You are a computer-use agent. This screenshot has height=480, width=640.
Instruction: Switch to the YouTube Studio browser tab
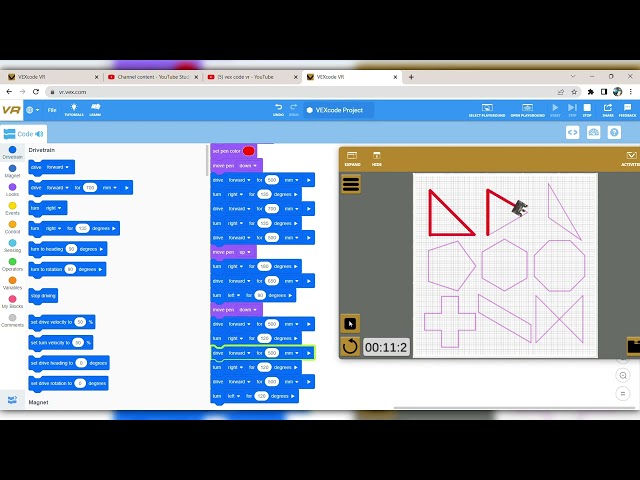[153, 77]
